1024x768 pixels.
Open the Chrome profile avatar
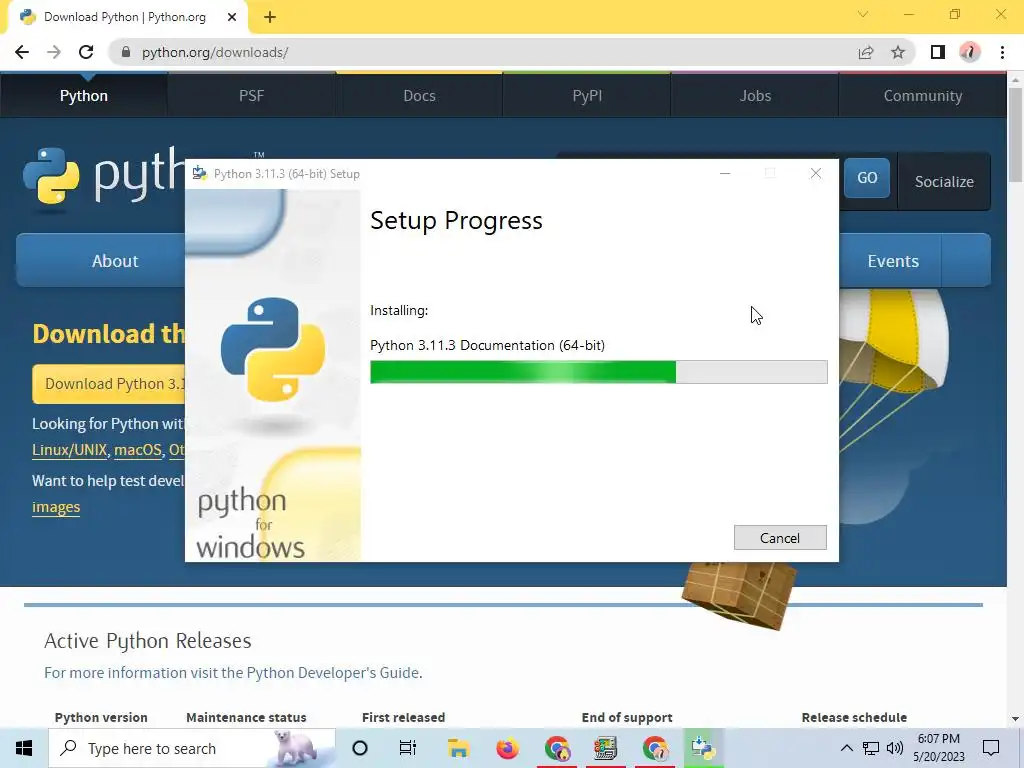point(970,52)
